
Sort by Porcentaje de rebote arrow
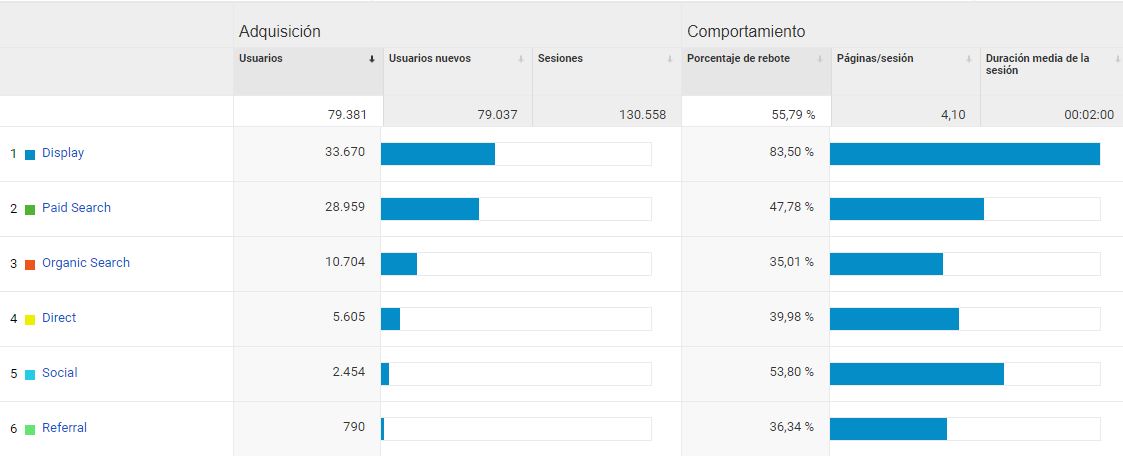(820, 59)
